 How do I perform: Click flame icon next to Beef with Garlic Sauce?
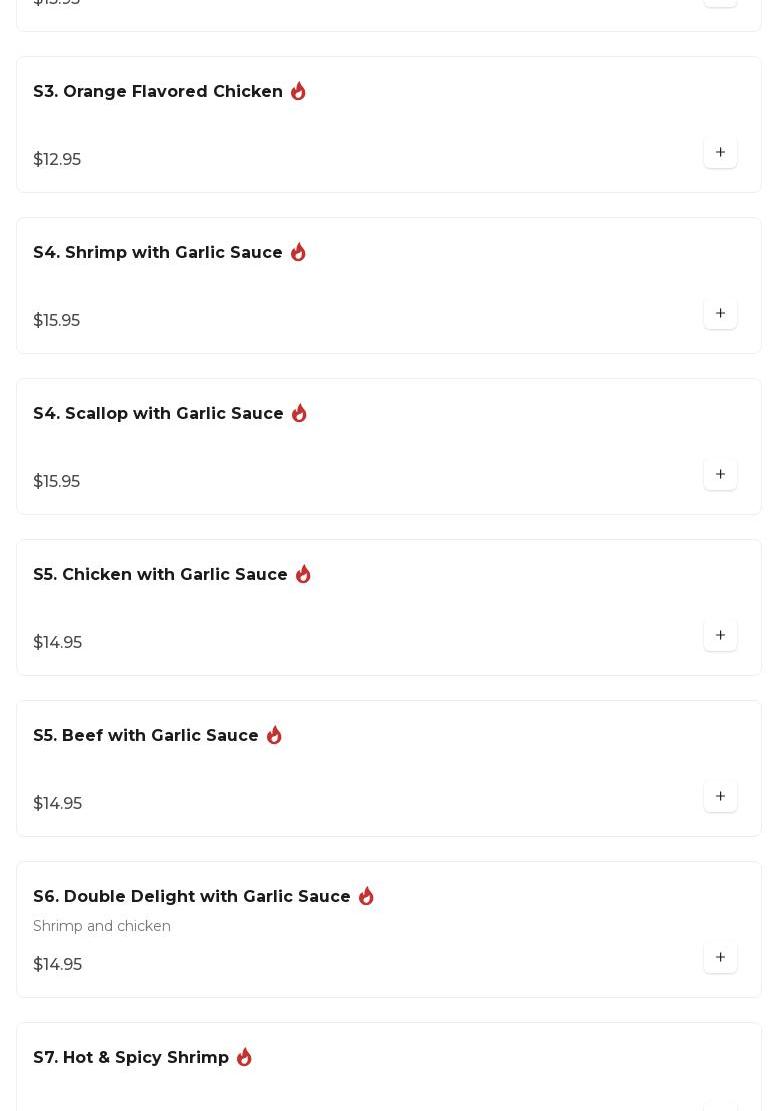(x=274, y=735)
